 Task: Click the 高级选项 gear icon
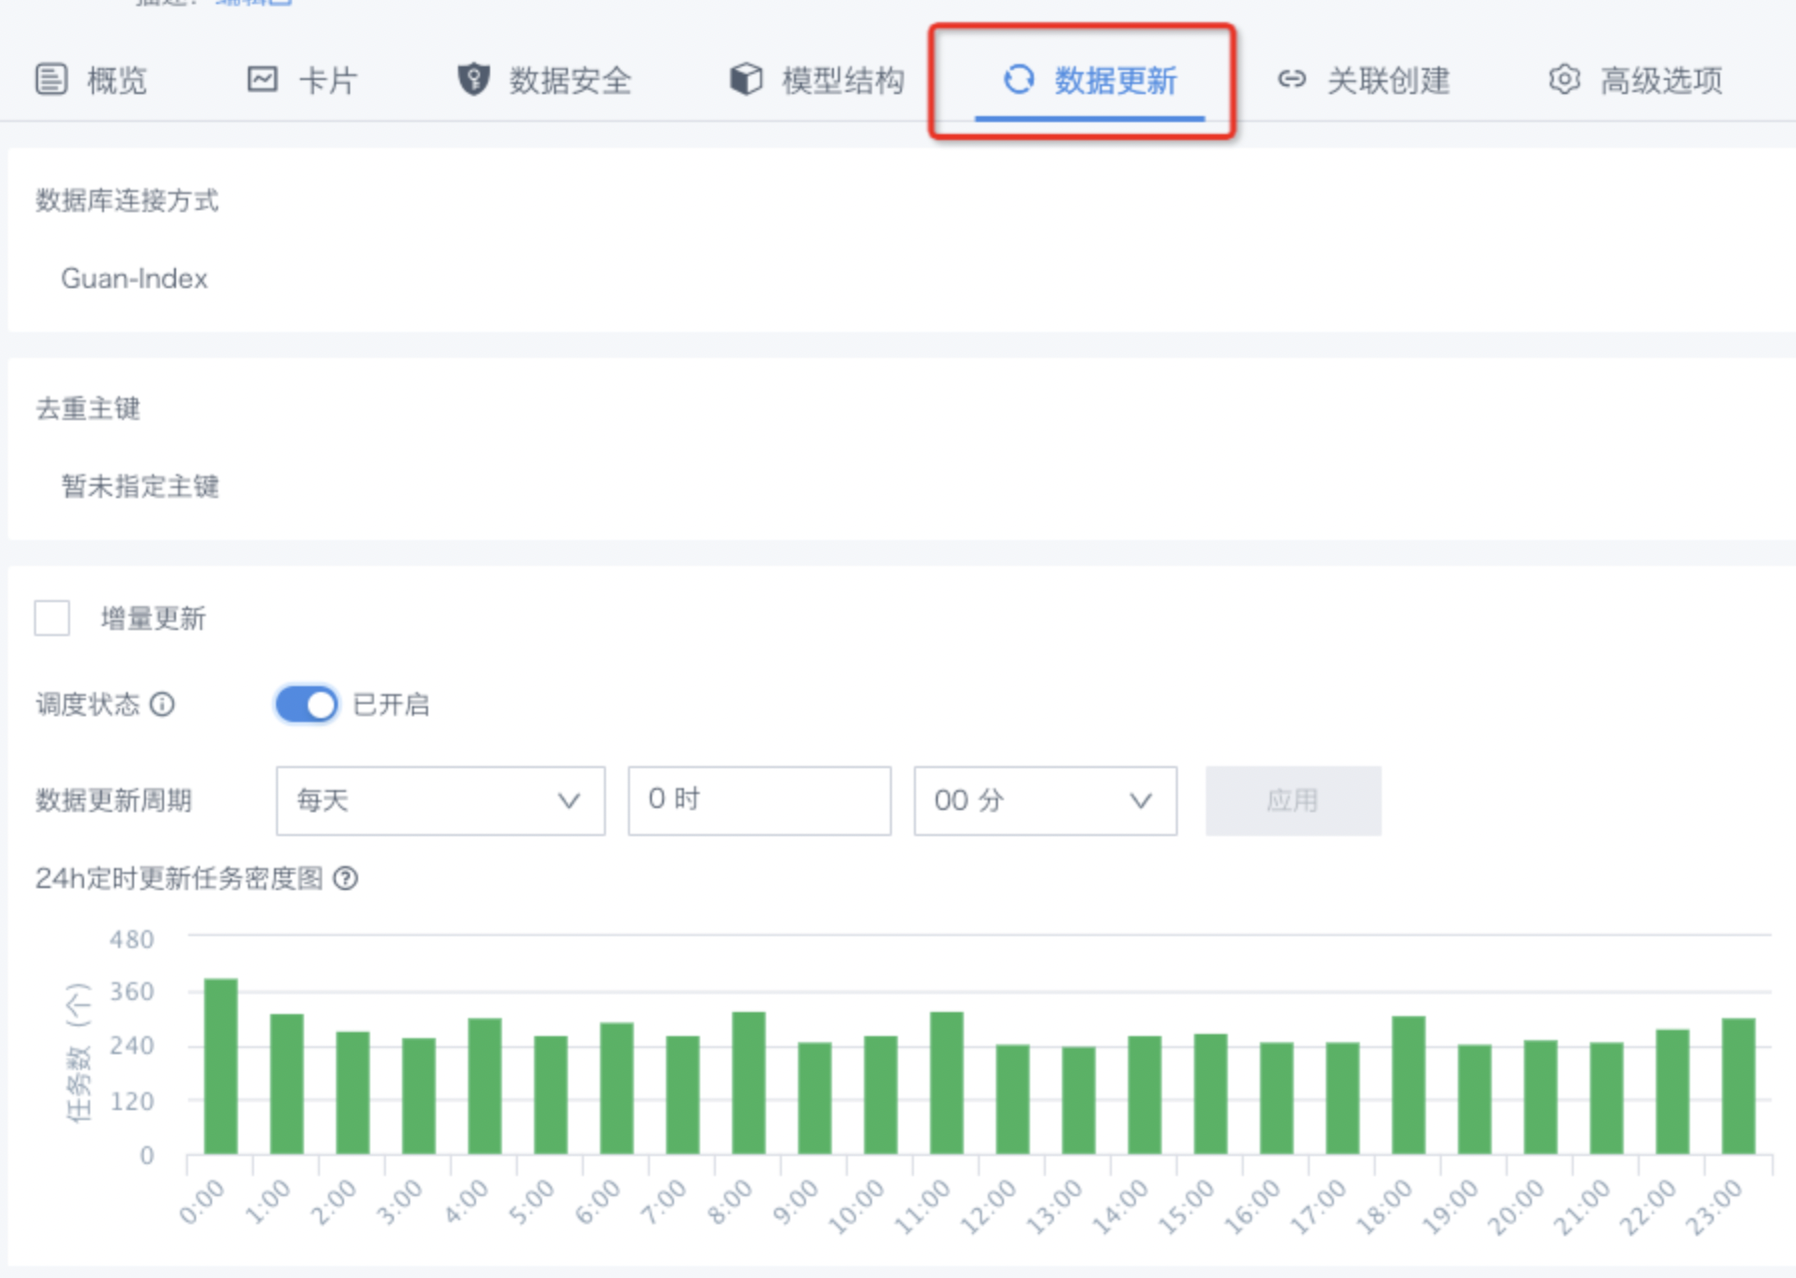[x=1564, y=79]
